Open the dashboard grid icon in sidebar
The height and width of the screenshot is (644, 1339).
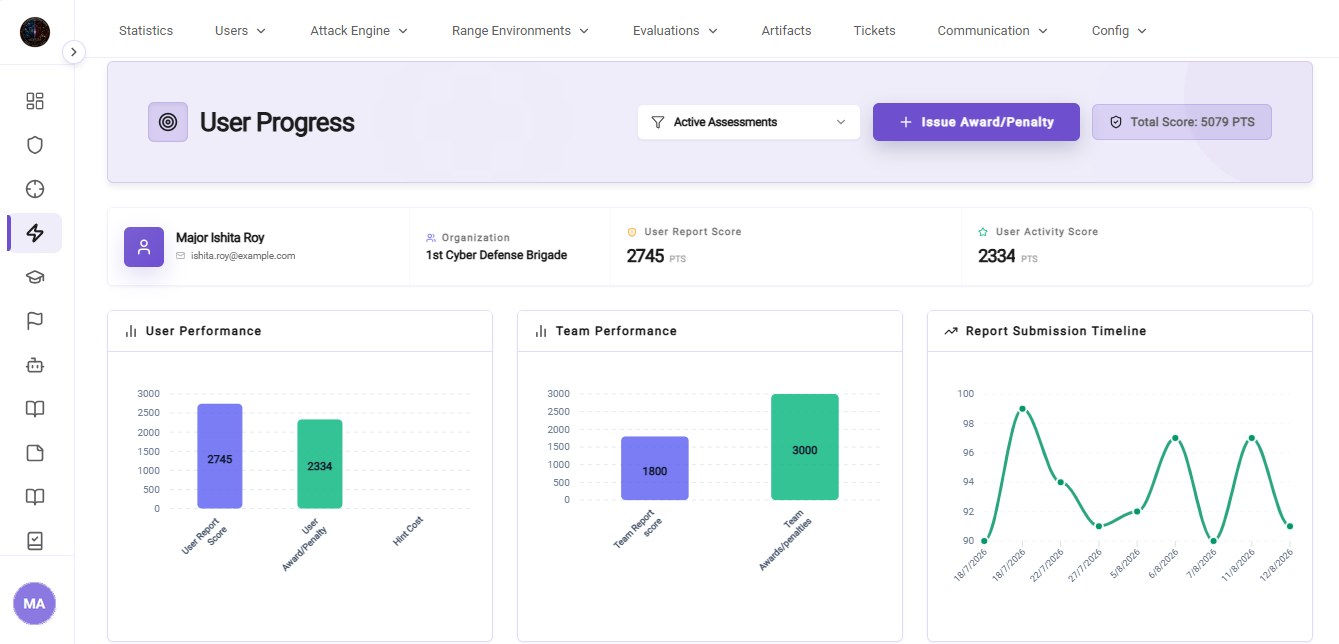(x=35, y=101)
